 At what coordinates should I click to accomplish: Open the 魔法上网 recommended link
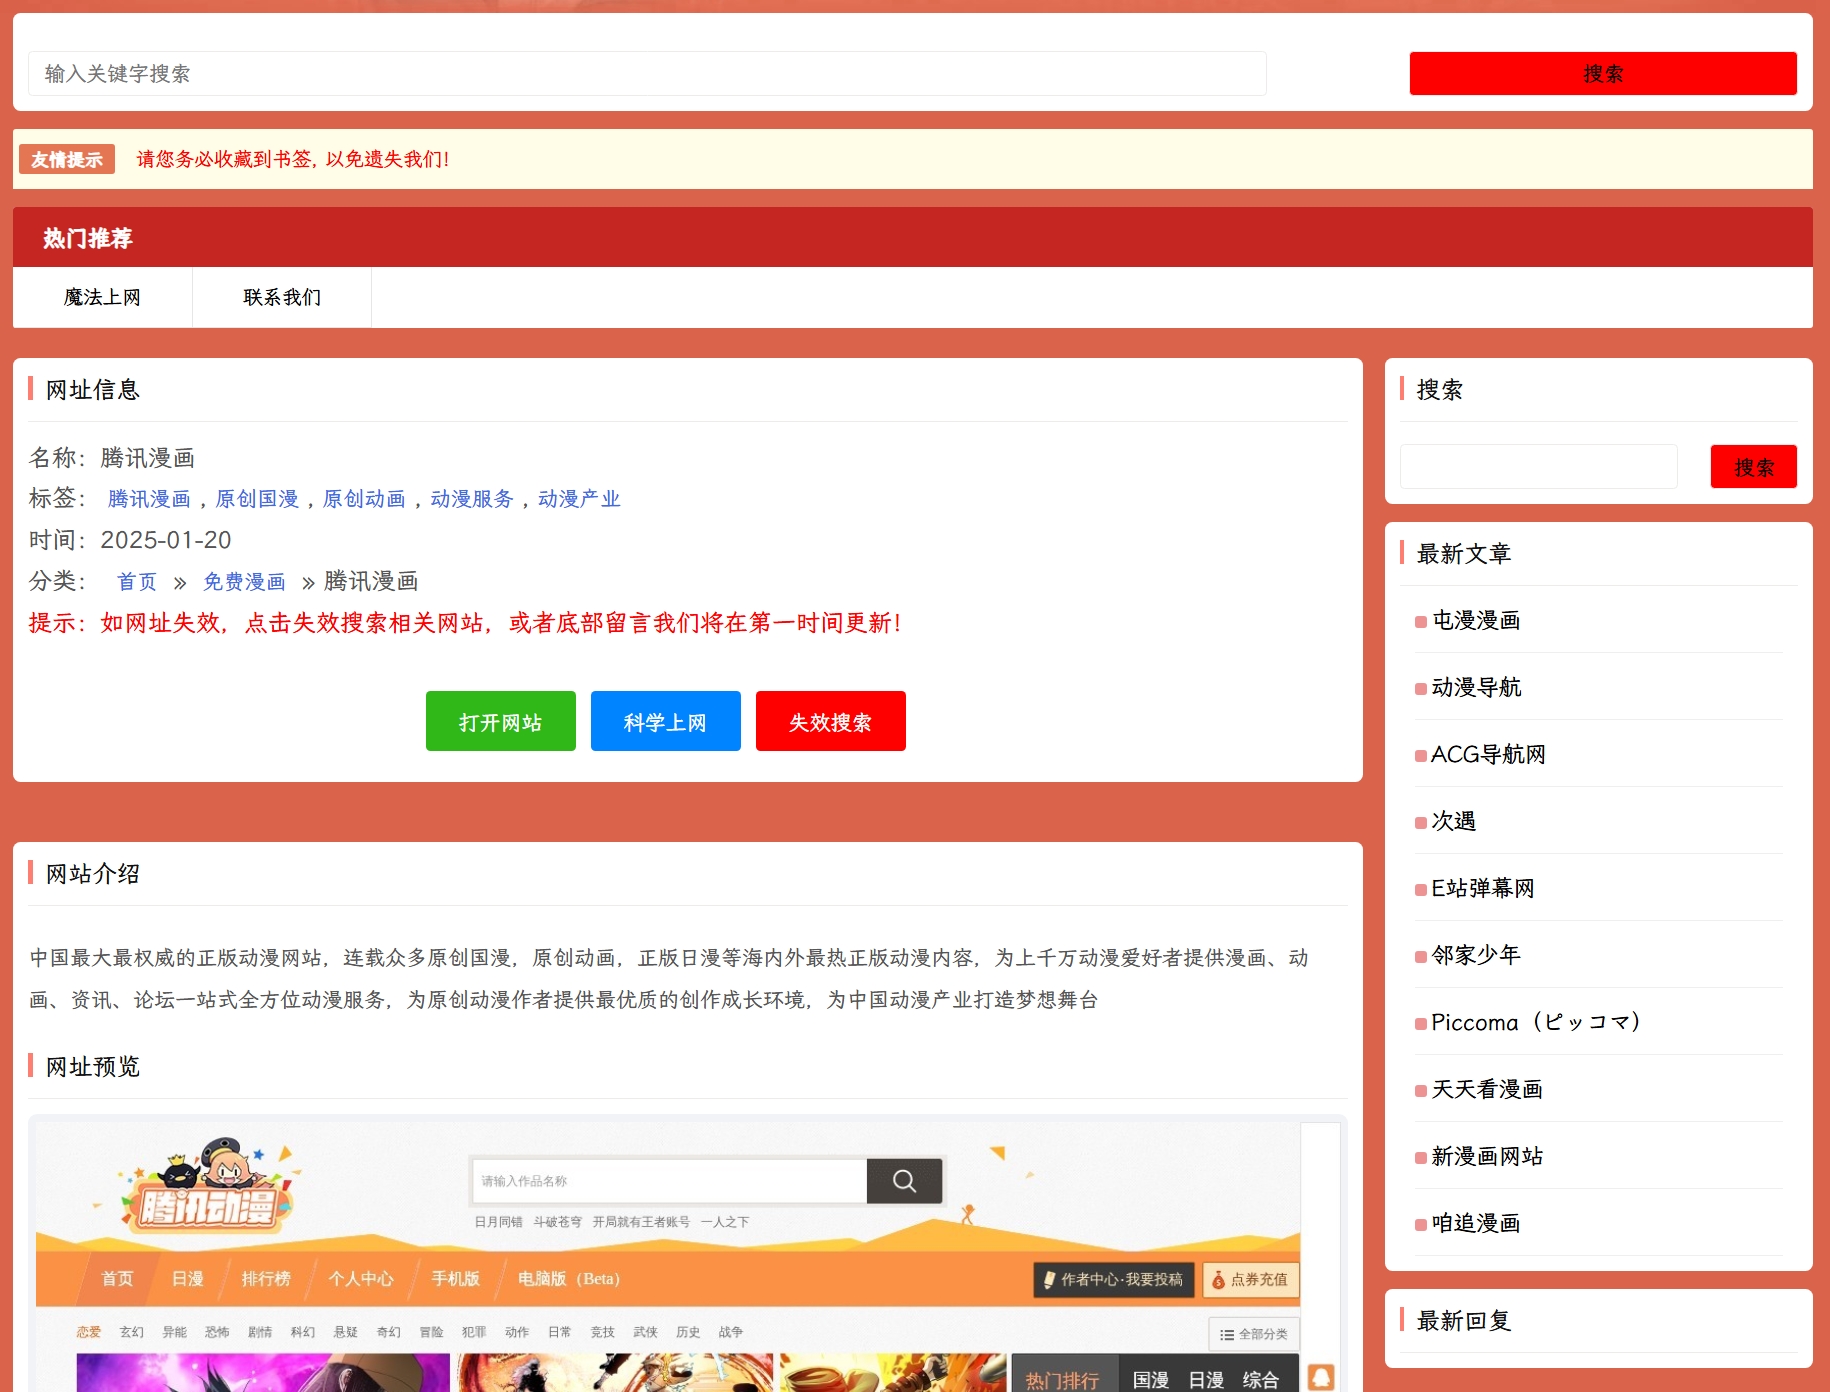tap(102, 297)
